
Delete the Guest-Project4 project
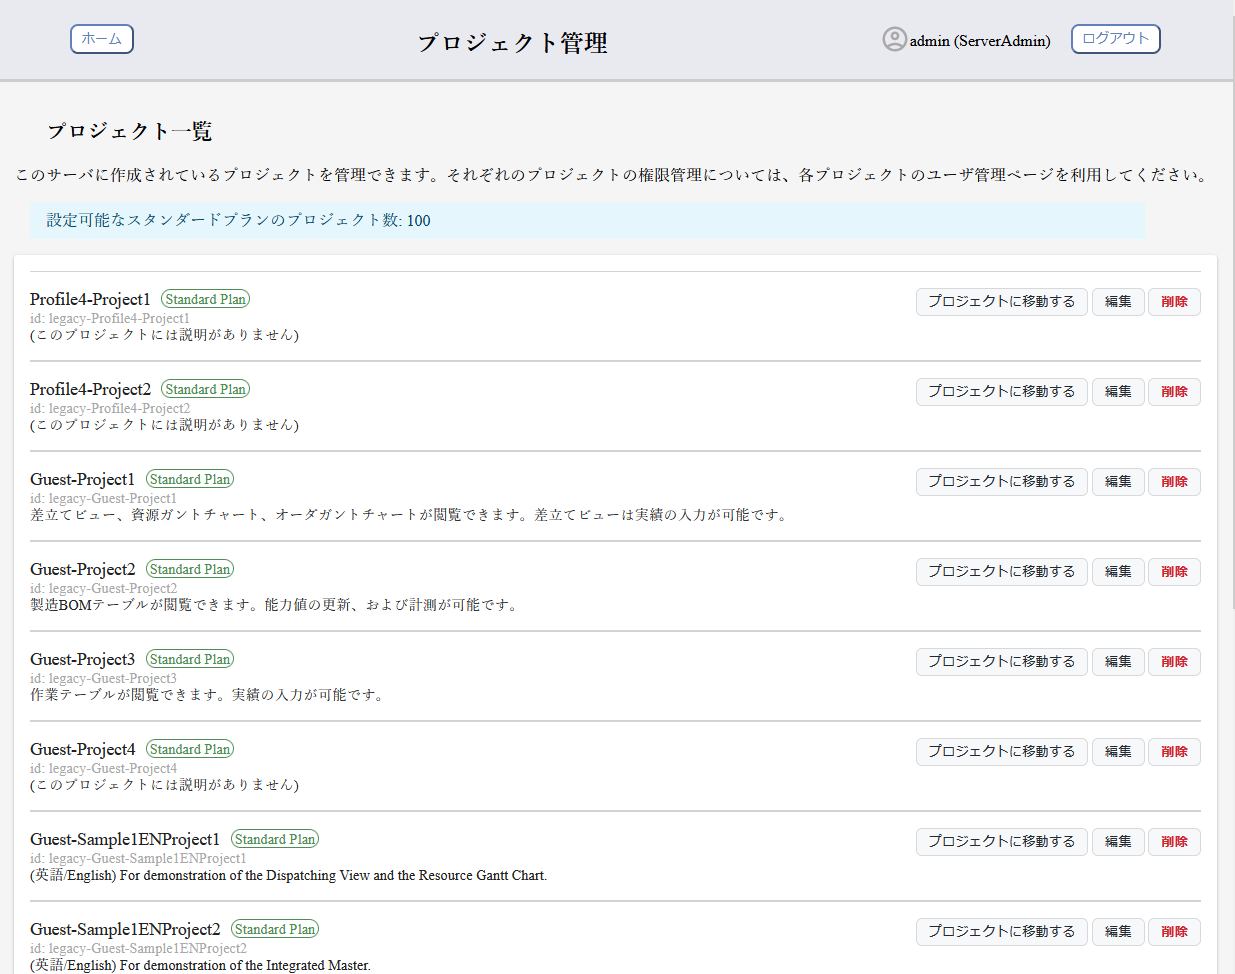(x=1174, y=751)
